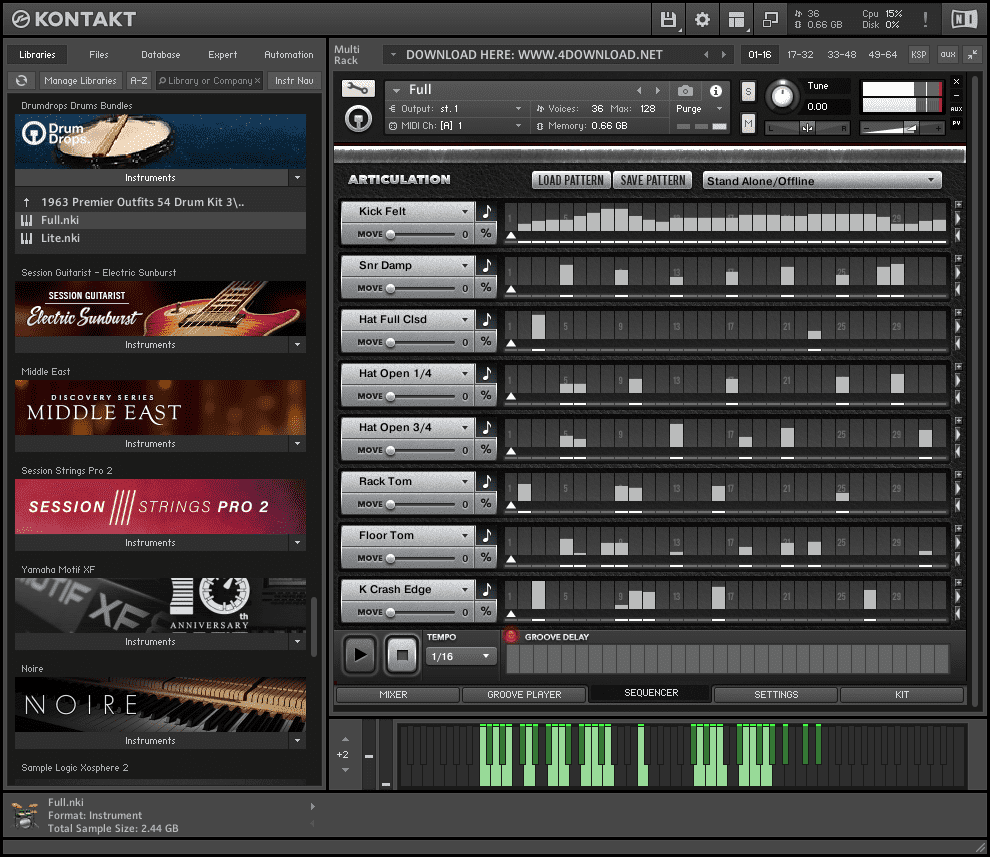Click camera snapshot icon
This screenshot has width=990, height=857.
685,91
